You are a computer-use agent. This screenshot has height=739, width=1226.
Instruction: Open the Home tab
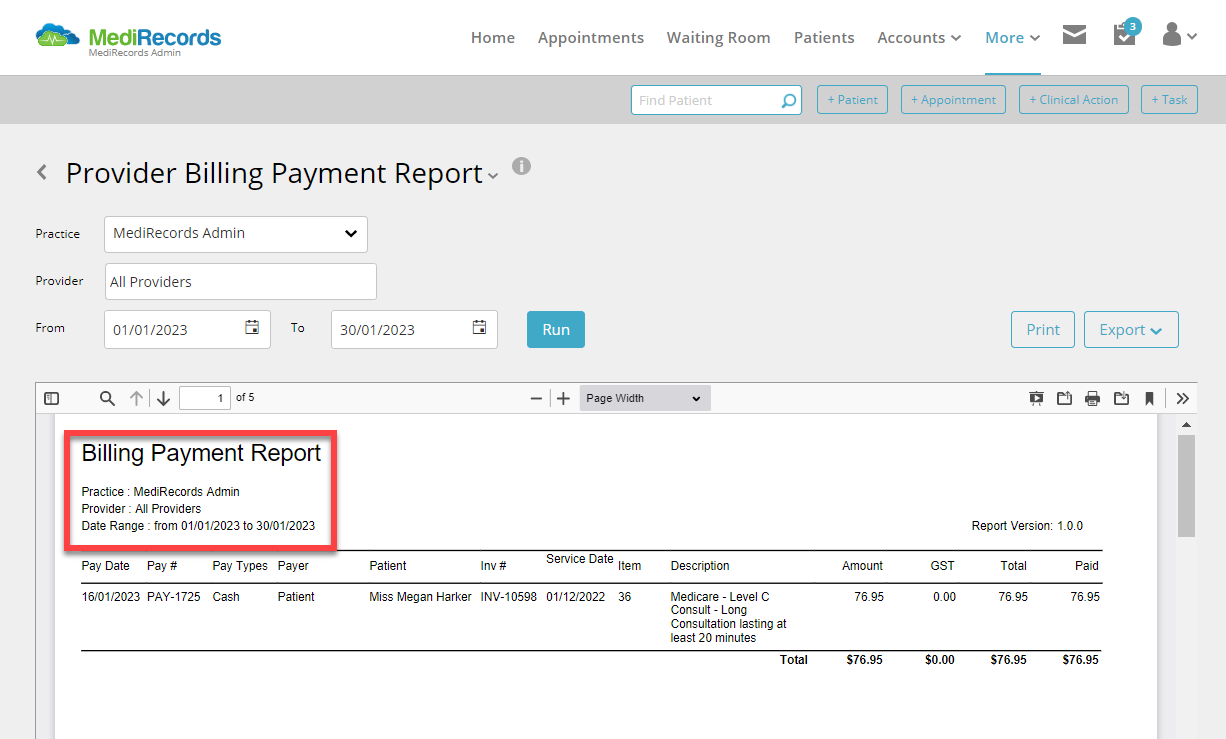493,38
